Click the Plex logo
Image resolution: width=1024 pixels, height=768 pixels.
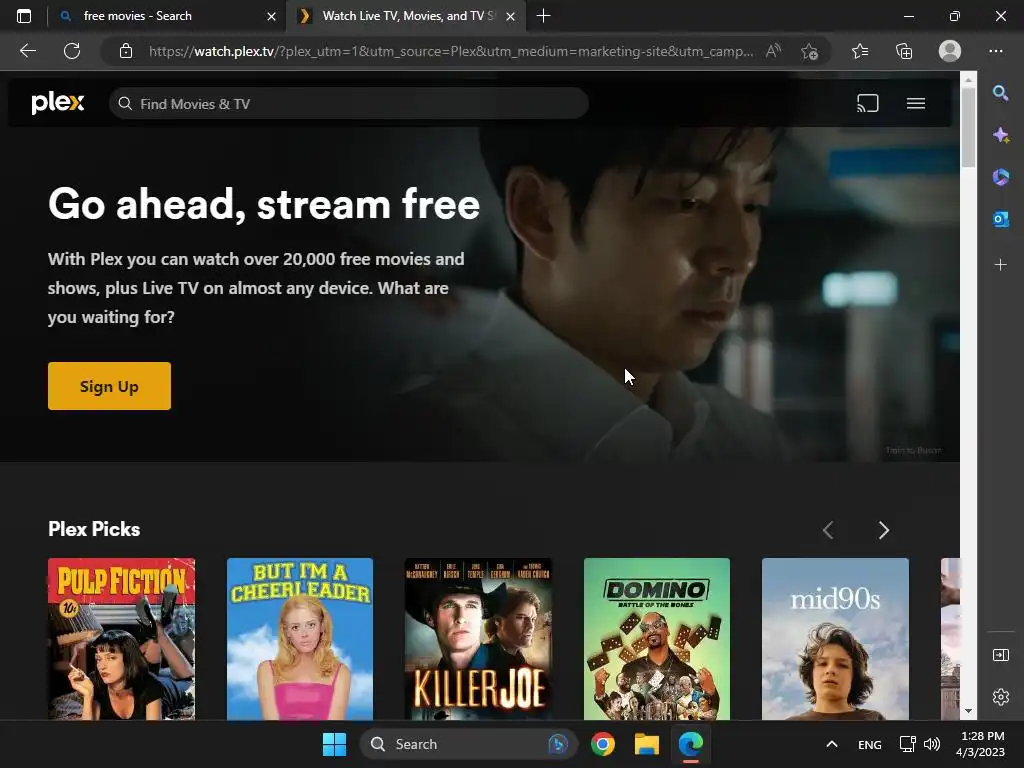coord(57,103)
